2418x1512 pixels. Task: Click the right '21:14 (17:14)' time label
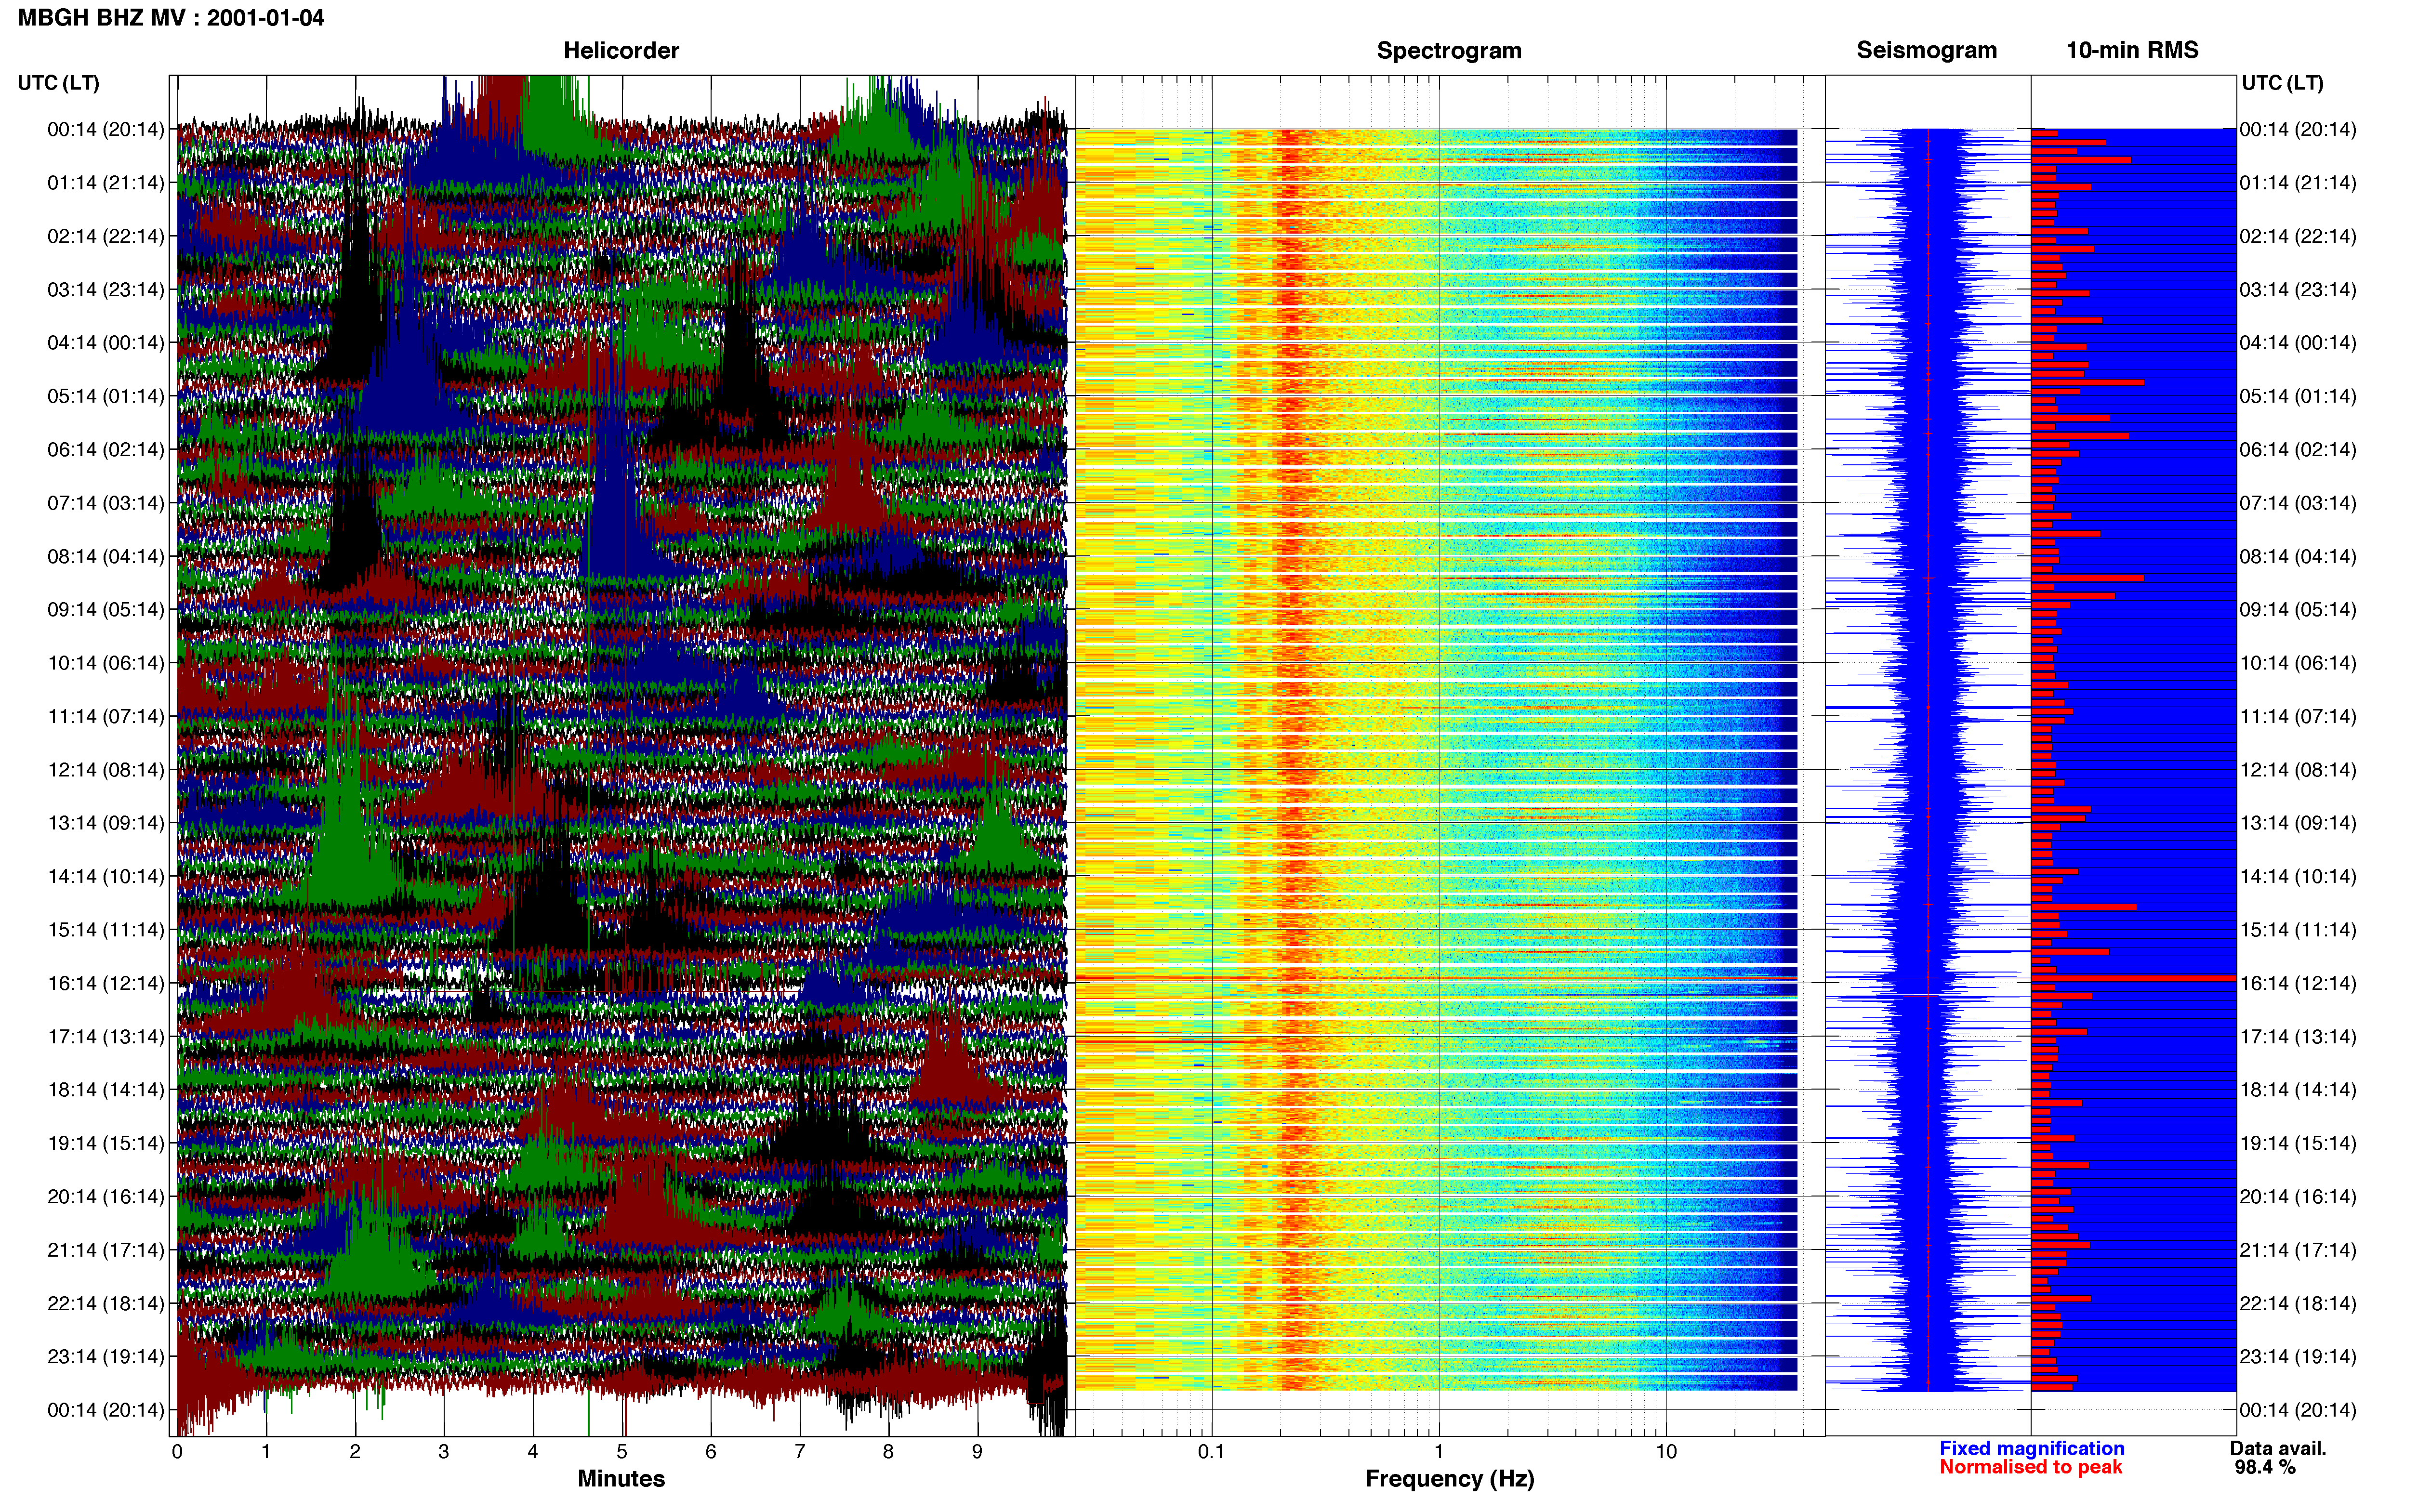(x=2298, y=1250)
